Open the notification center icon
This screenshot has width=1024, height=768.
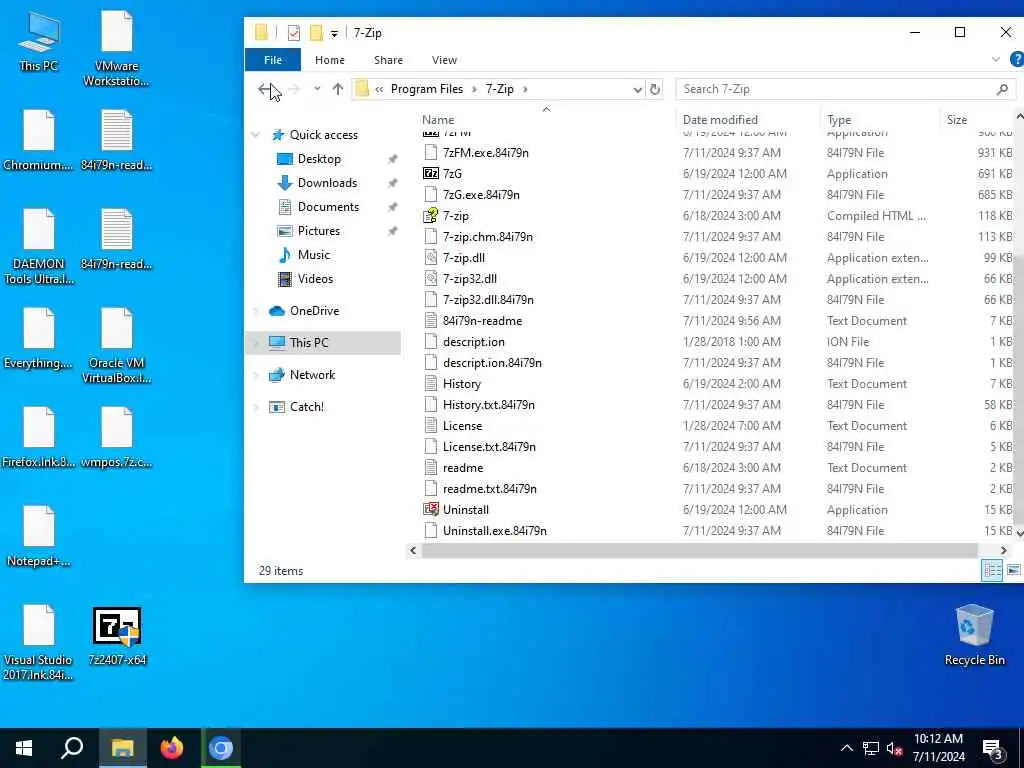pyautogui.click(x=993, y=749)
